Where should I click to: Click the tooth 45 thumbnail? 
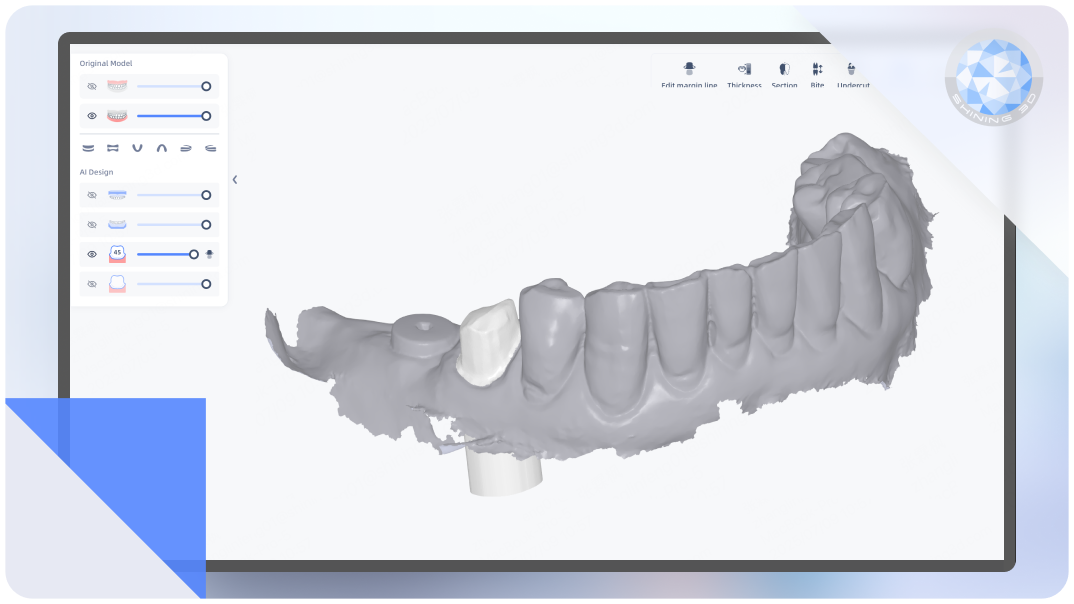[117, 254]
